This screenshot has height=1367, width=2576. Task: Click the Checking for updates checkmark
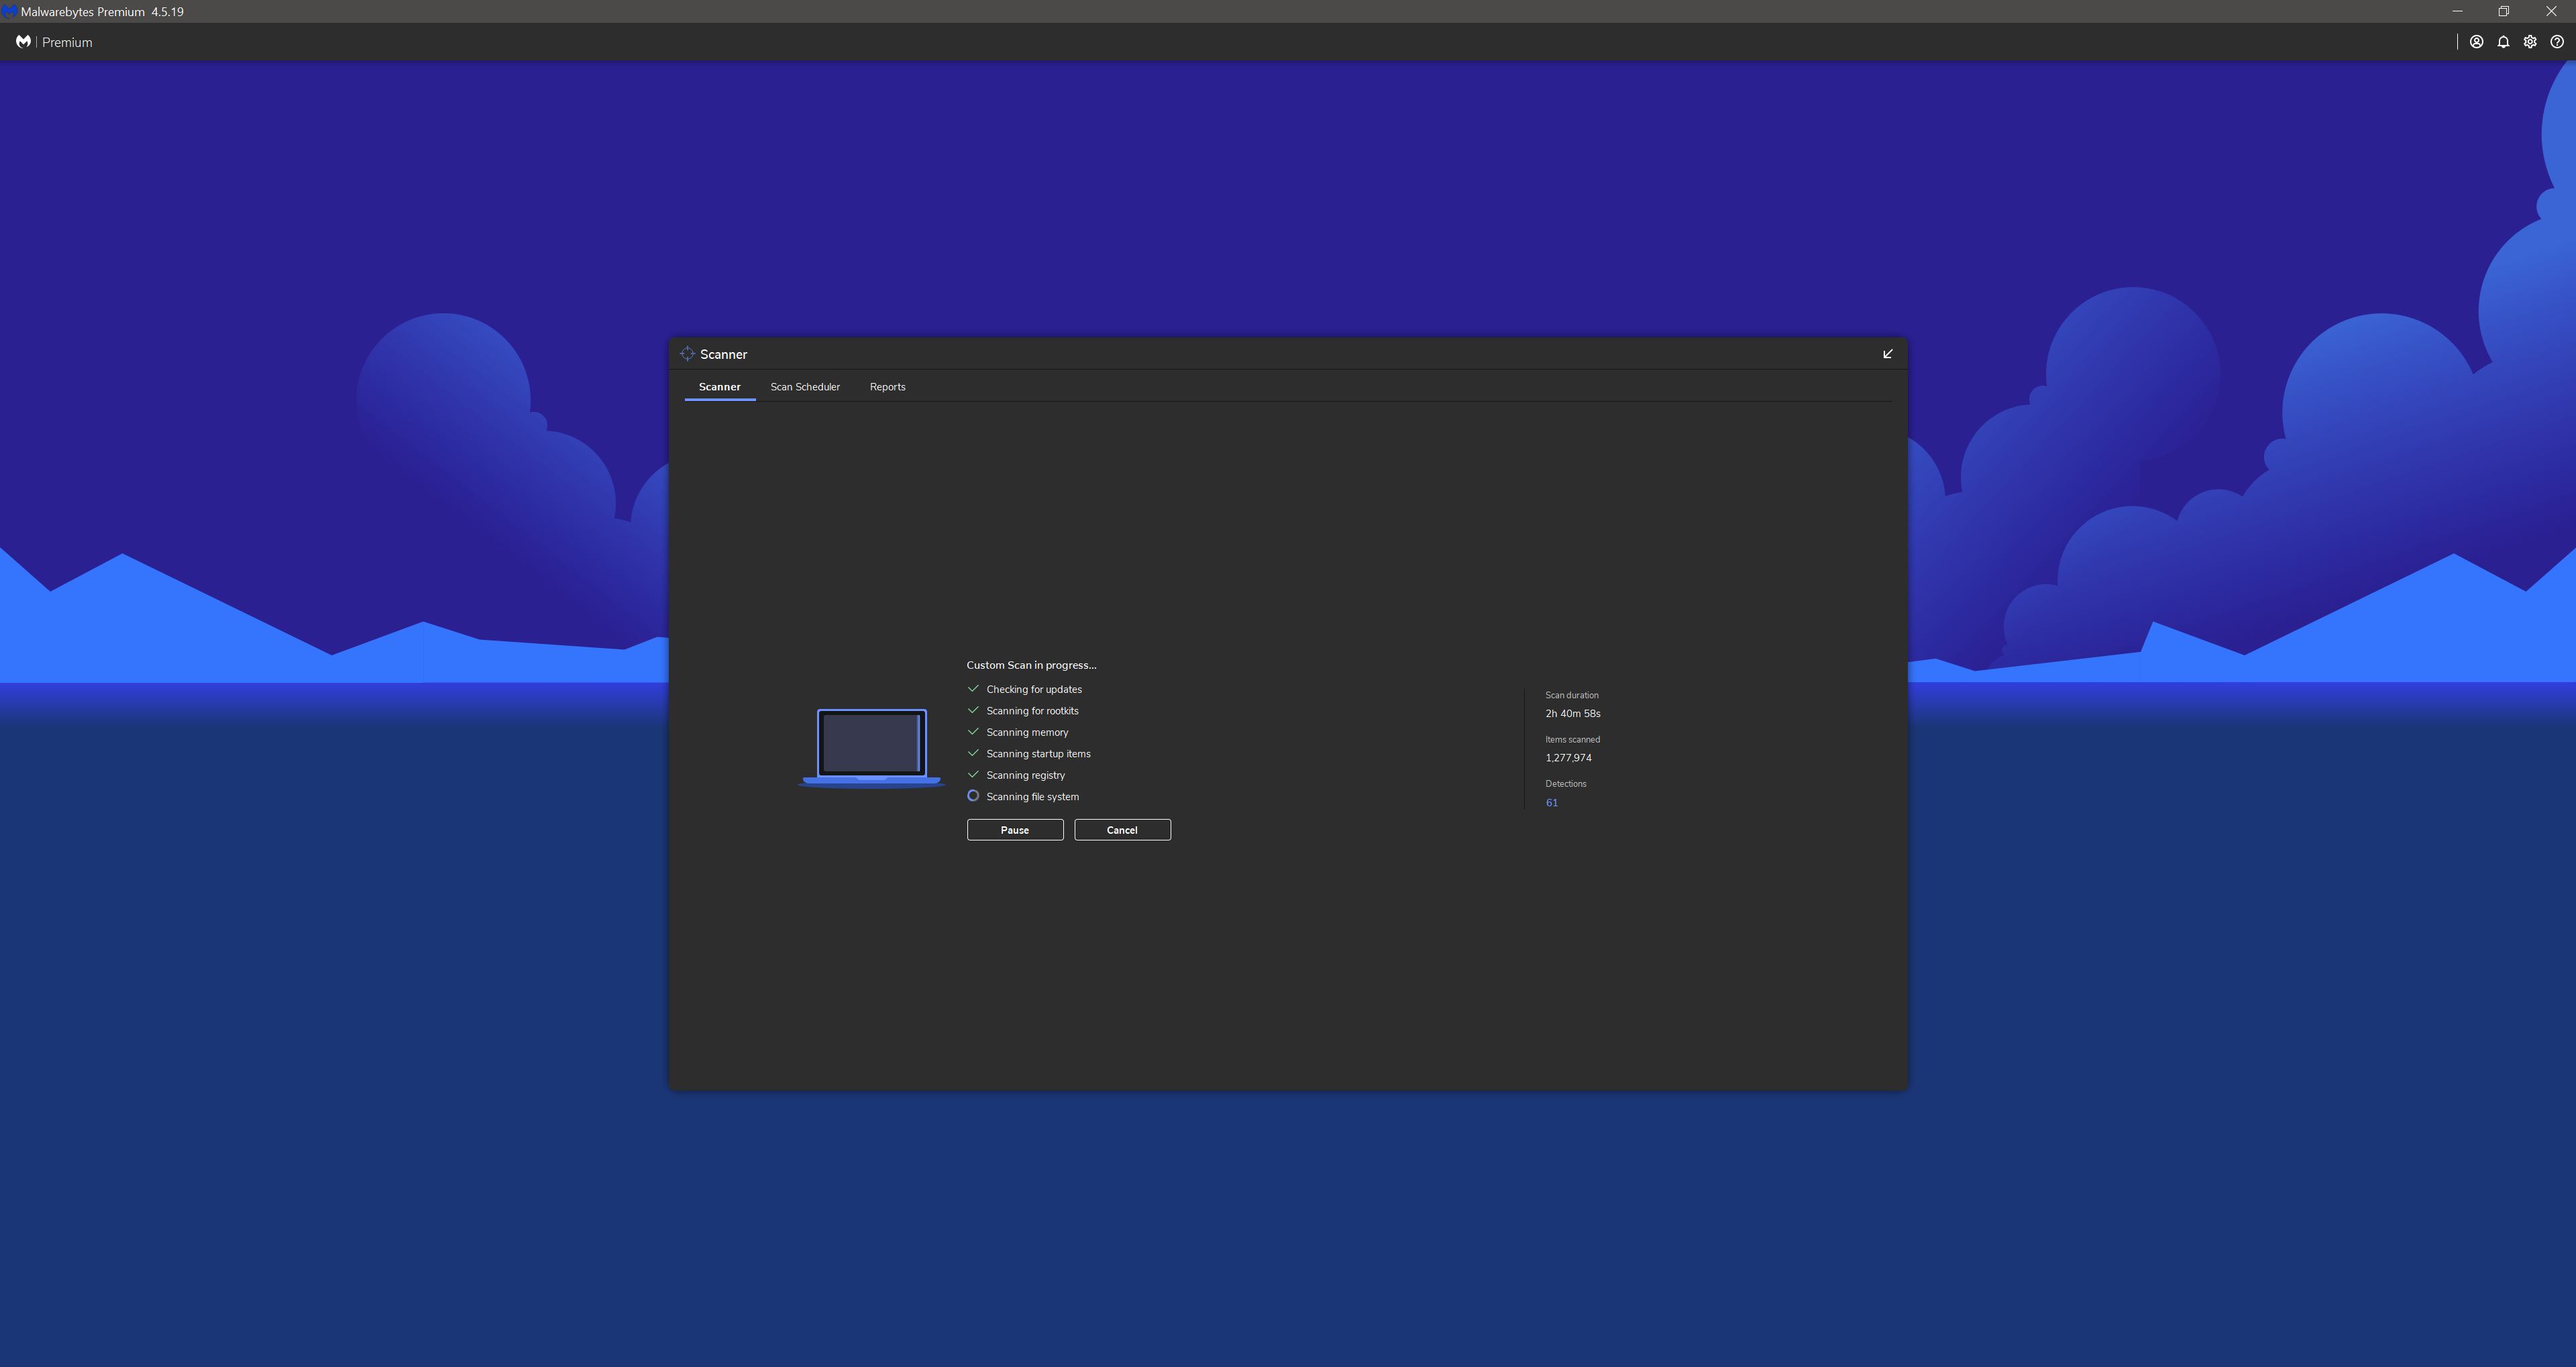pos(973,689)
